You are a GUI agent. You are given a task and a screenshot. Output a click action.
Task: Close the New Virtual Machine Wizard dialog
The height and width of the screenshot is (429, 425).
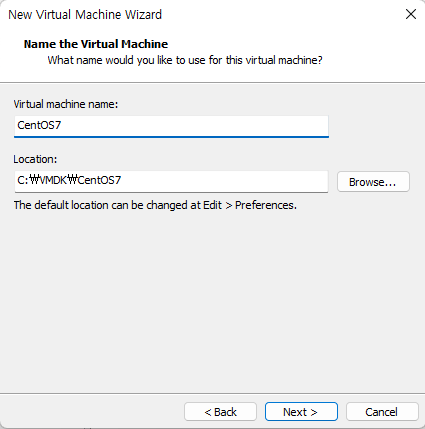pyautogui.click(x=411, y=14)
